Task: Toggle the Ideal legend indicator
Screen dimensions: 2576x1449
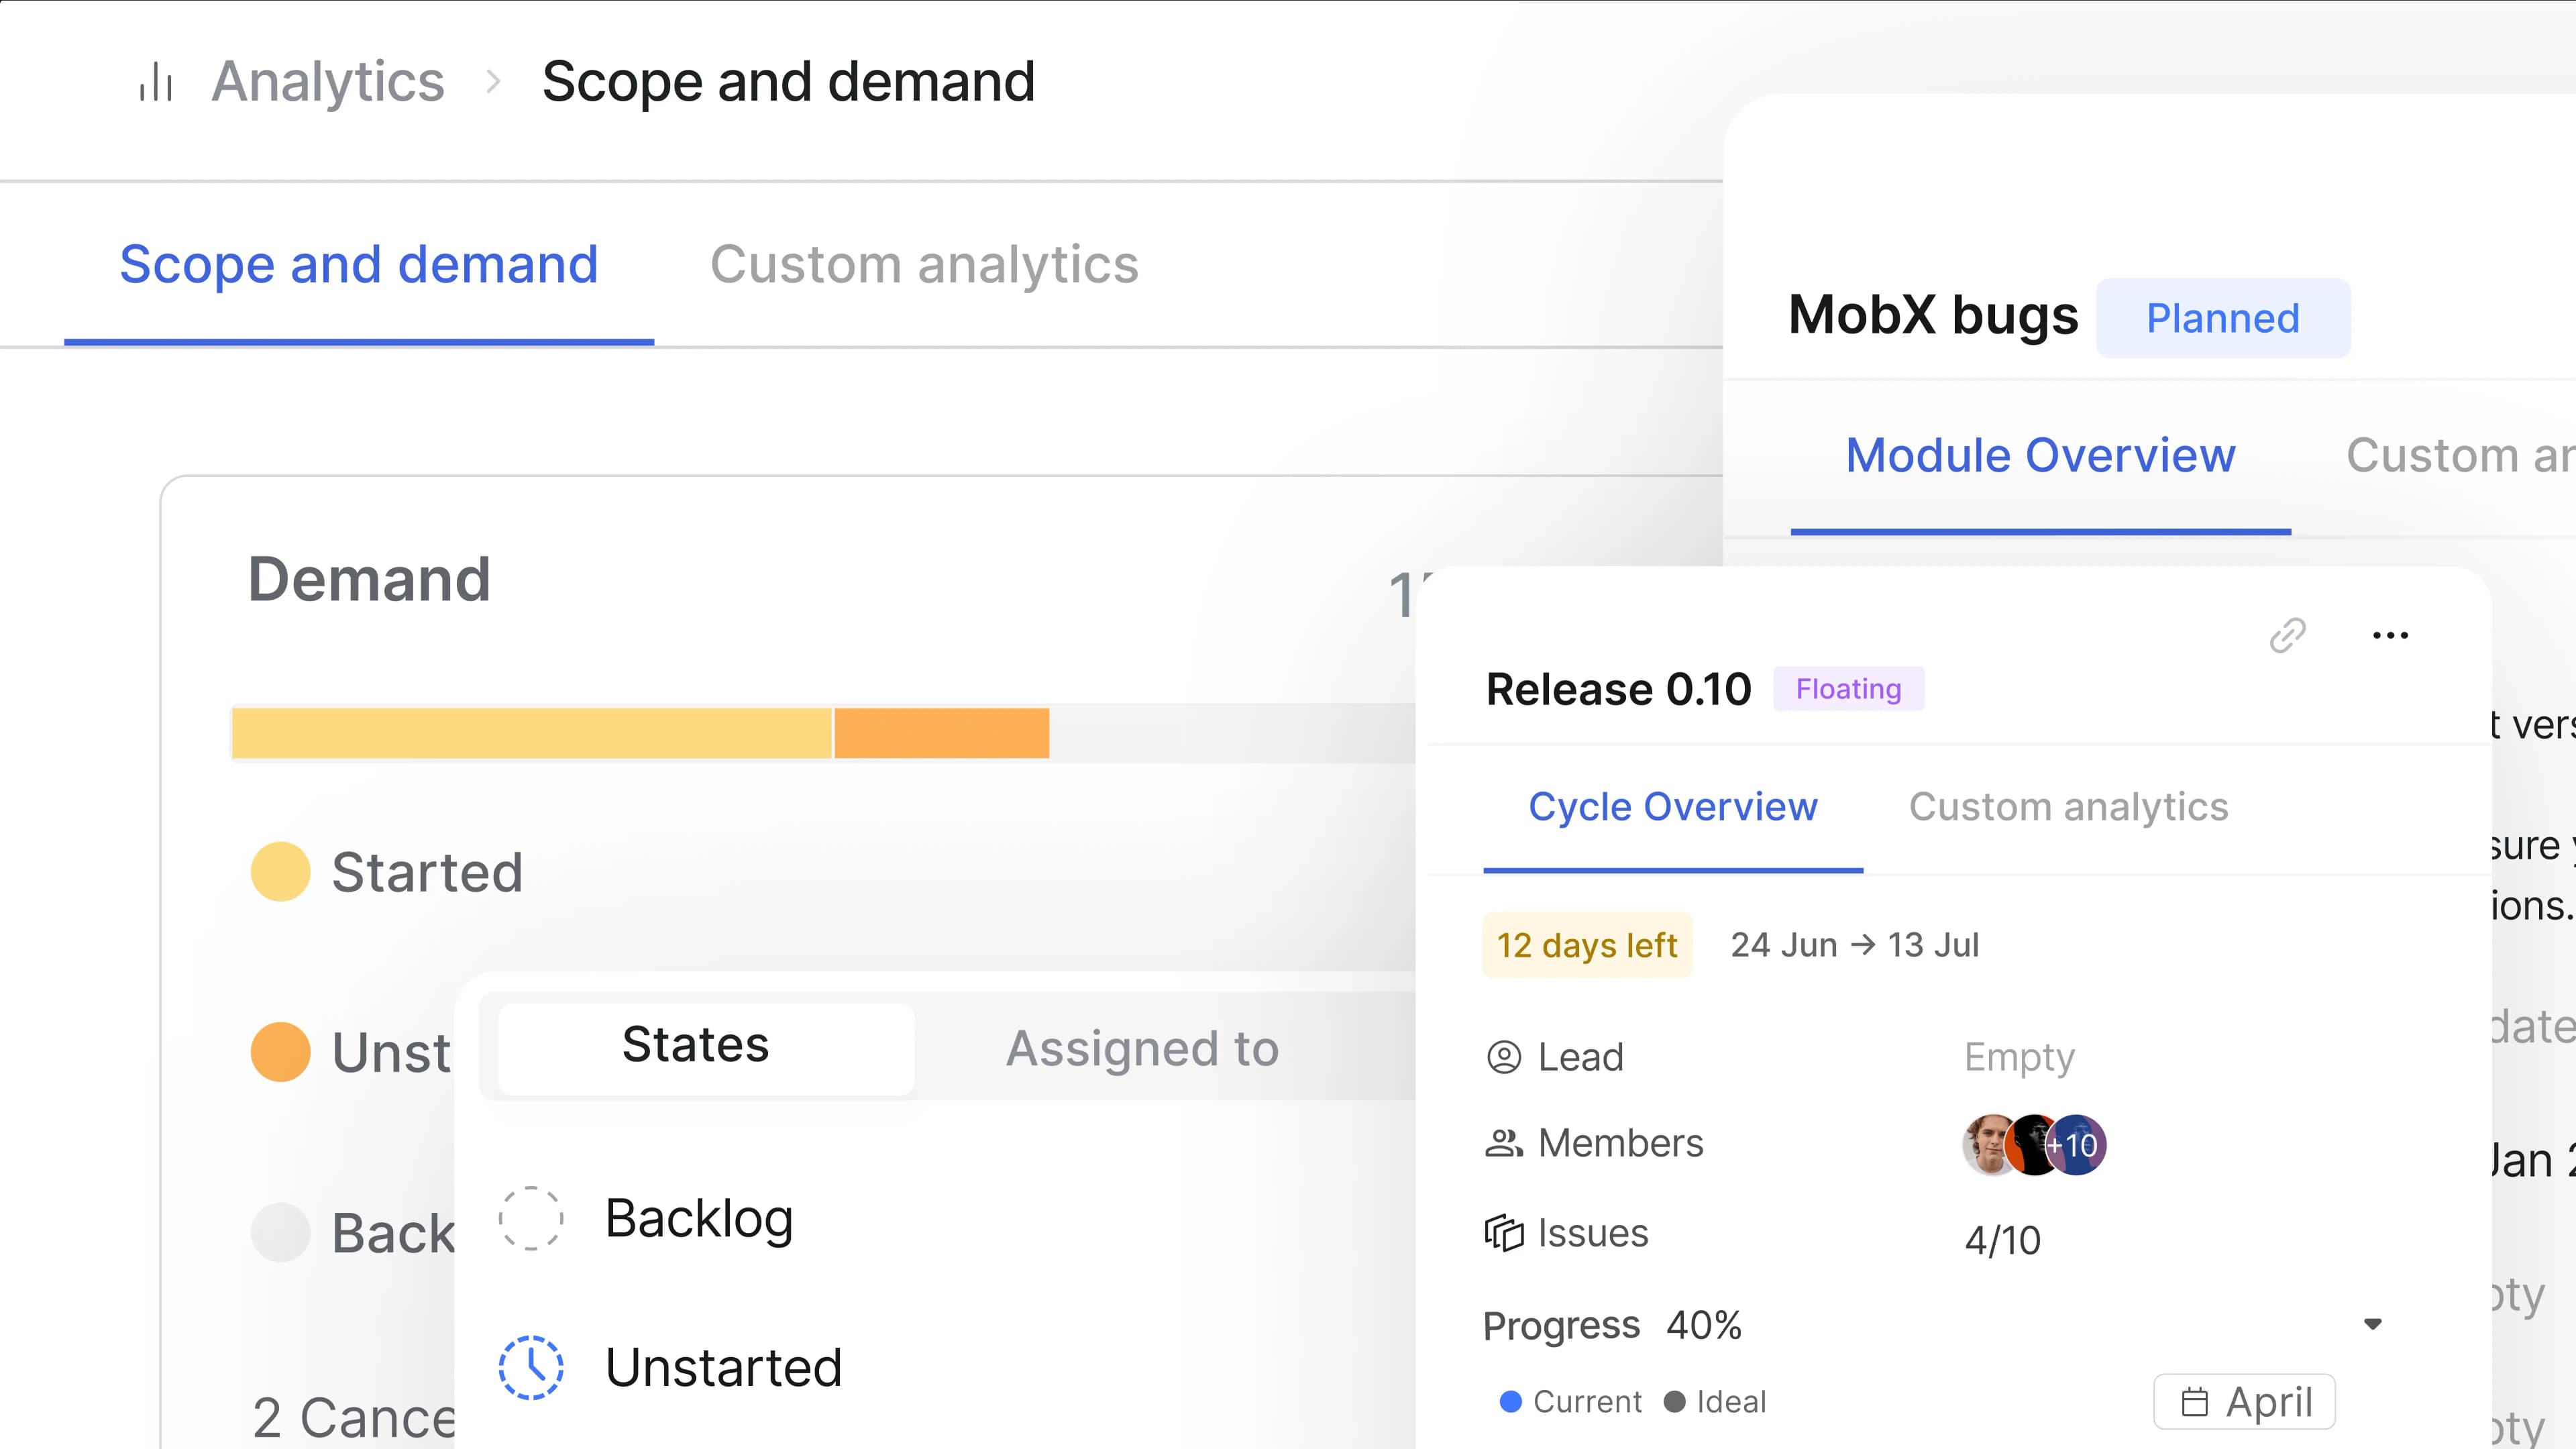Action: [x=1676, y=1401]
